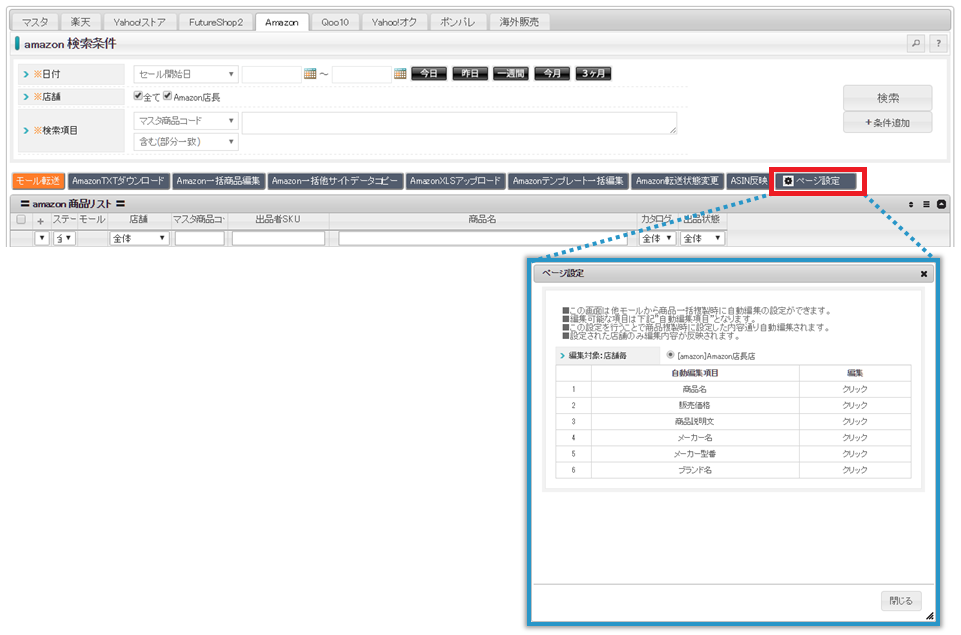
Task: Click the orange モール転送 button
Action: point(38,181)
